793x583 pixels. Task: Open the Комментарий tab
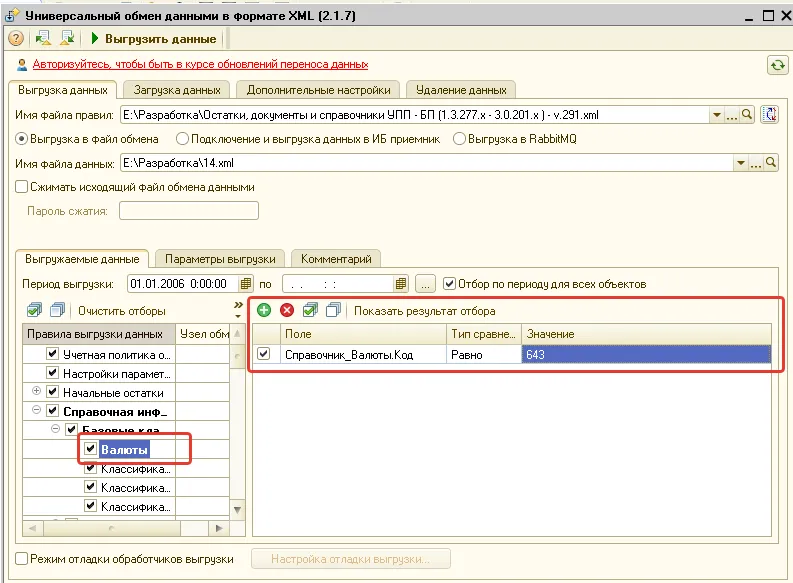tap(336, 259)
